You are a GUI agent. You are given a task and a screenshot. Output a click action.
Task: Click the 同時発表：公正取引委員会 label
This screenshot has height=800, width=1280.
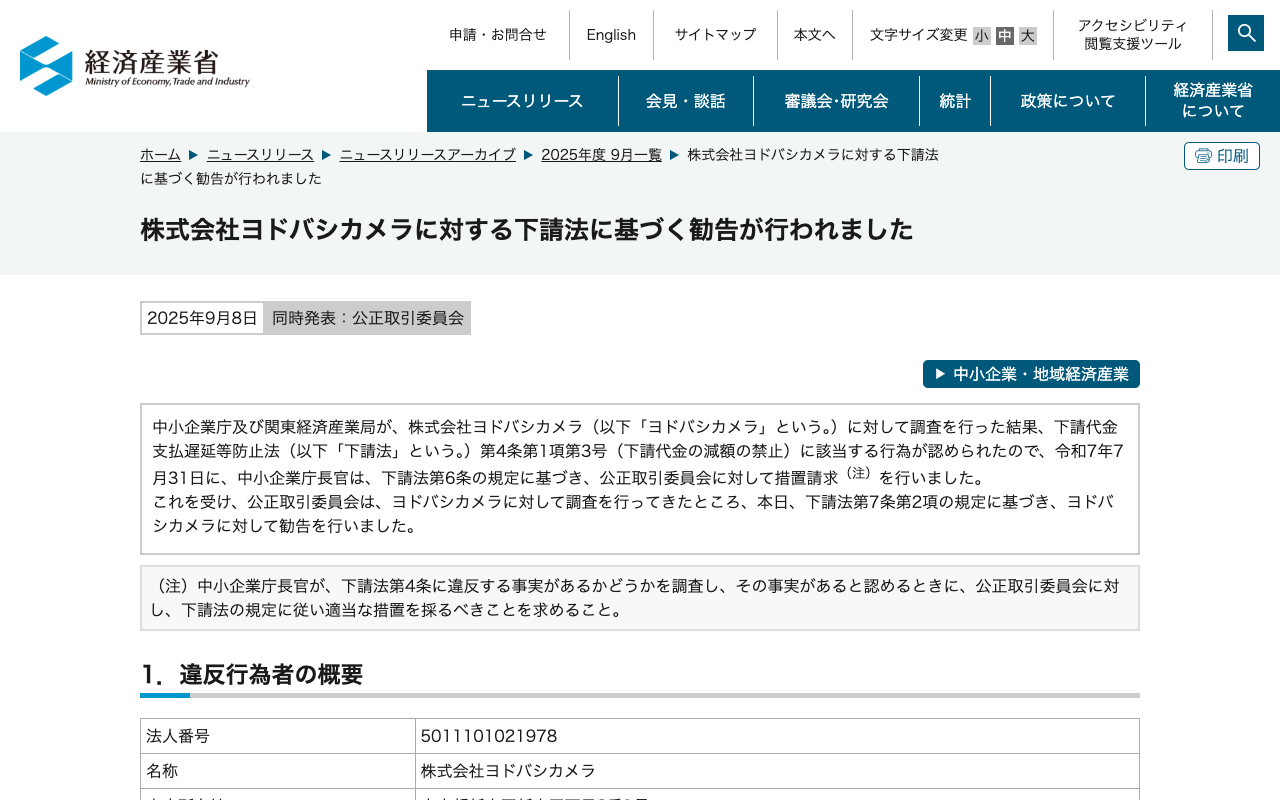(x=368, y=318)
